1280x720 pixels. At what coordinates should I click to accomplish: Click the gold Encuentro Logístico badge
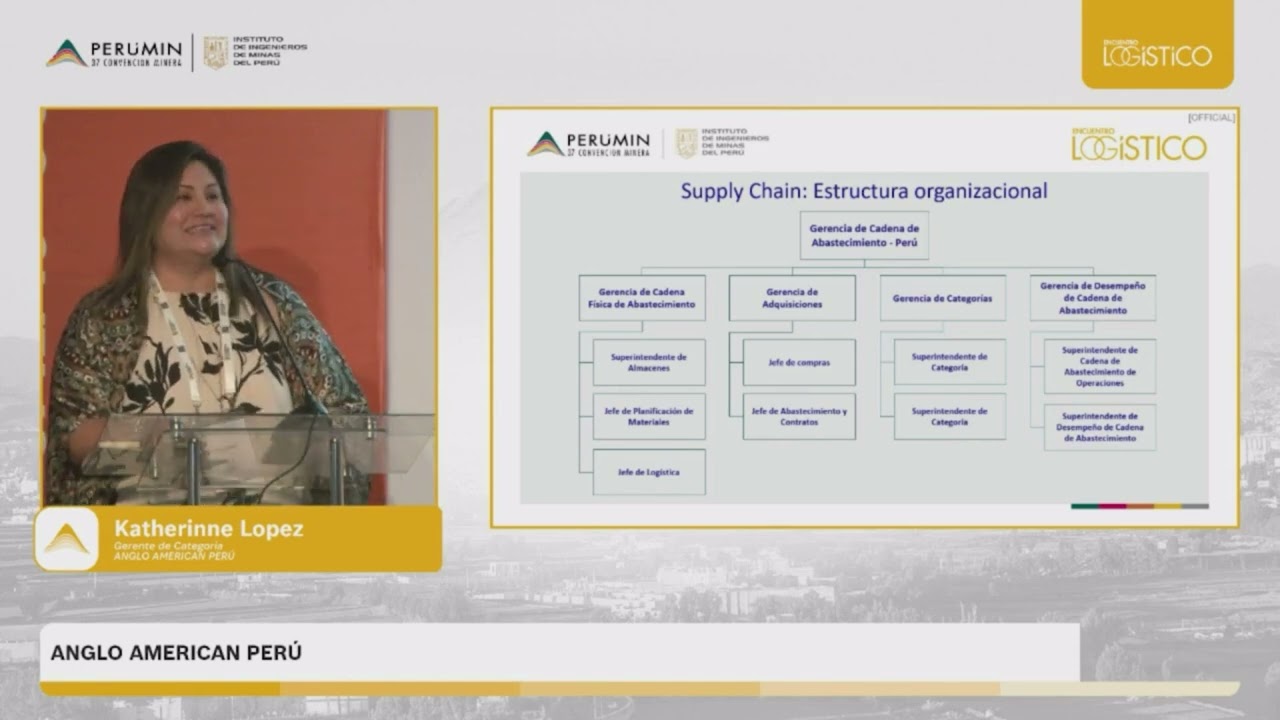pos(1157,44)
